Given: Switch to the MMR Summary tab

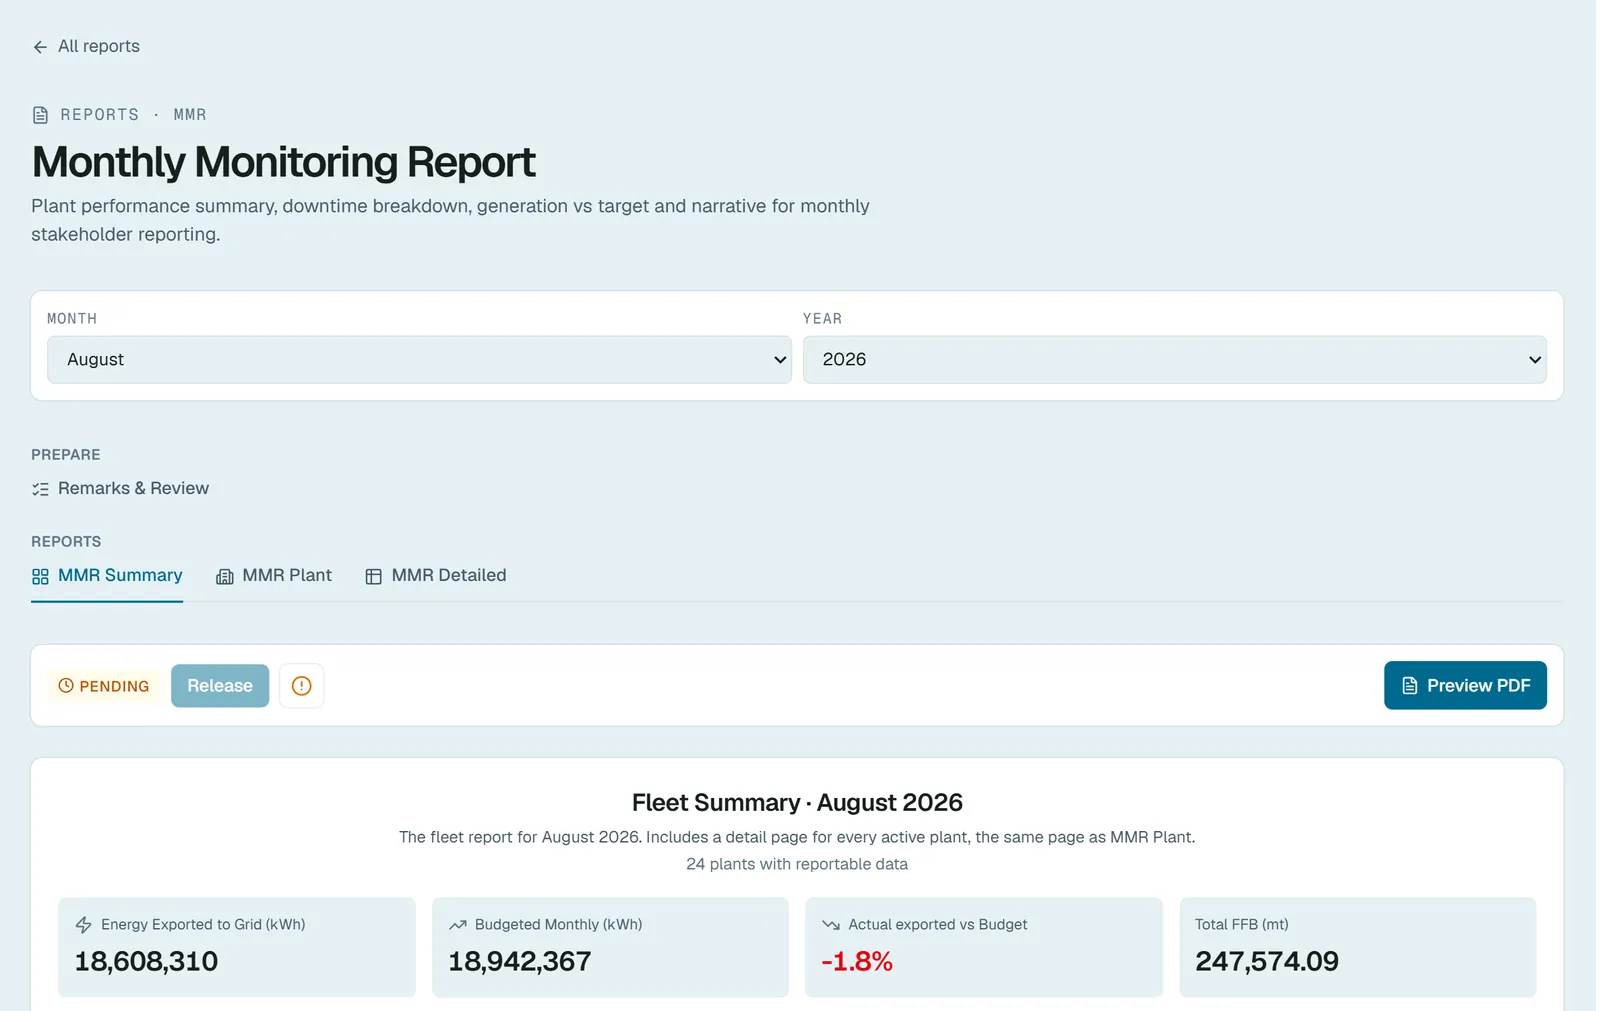Looking at the screenshot, I should (107, 576).
